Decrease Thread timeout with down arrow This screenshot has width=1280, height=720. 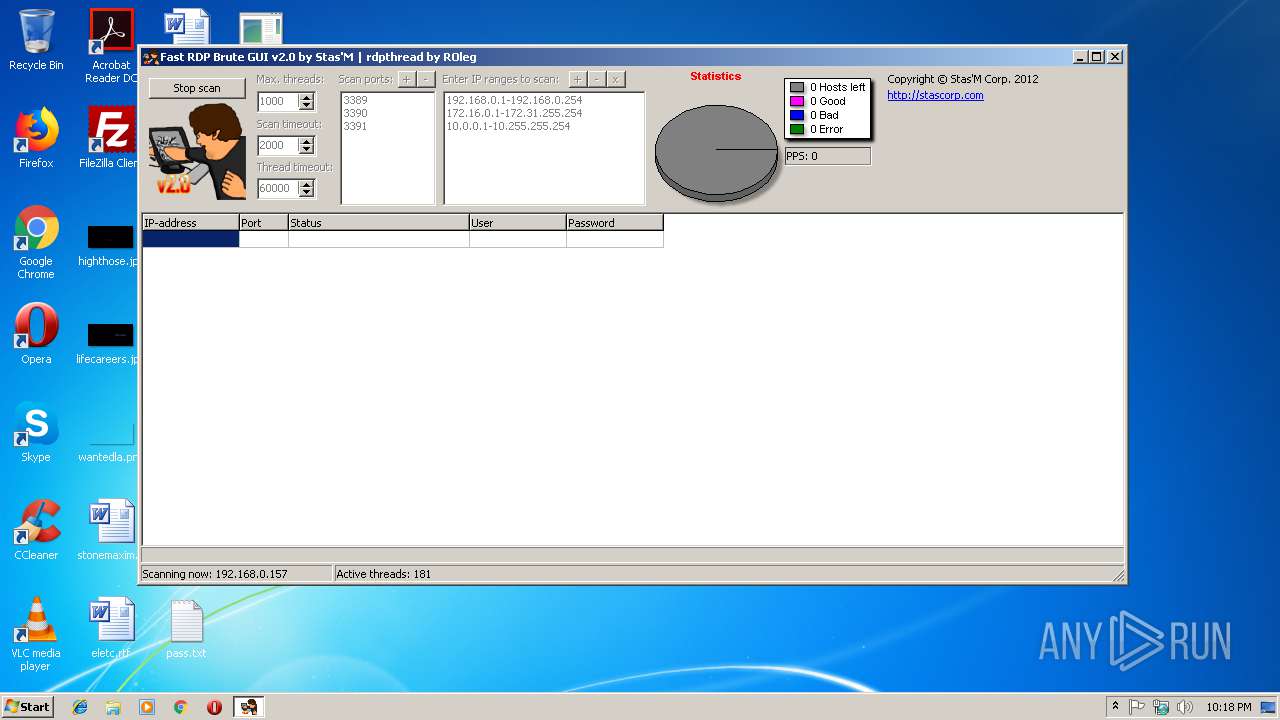tap(307, 193)
